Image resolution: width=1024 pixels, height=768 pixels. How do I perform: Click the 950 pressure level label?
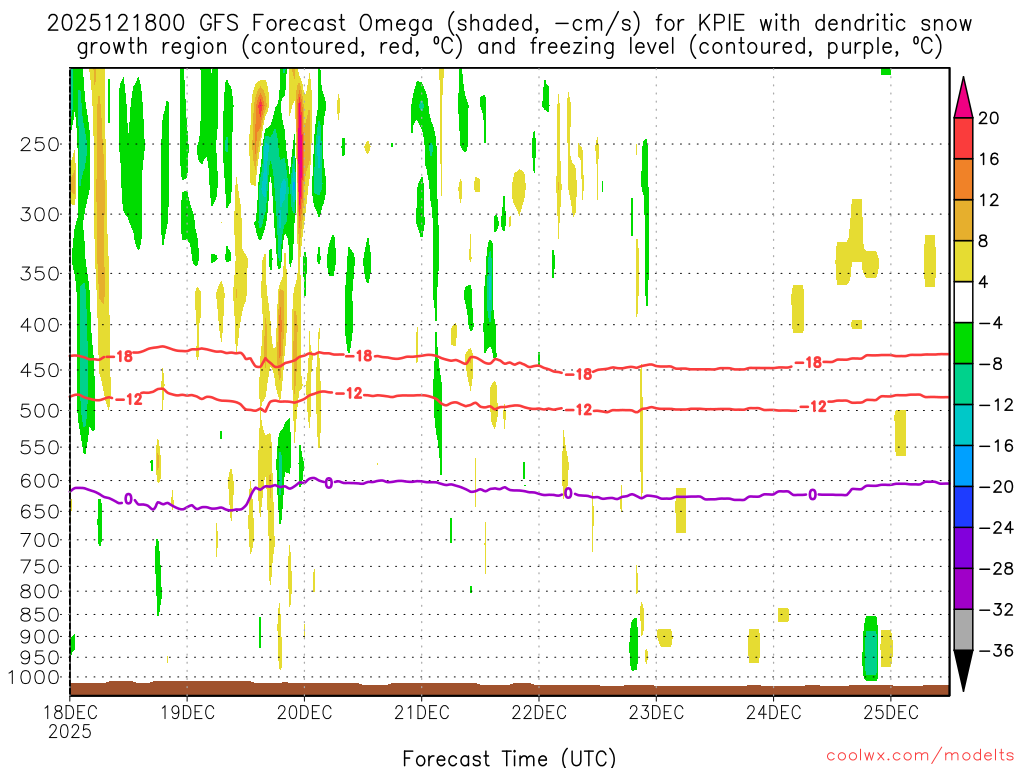(40, 658)
